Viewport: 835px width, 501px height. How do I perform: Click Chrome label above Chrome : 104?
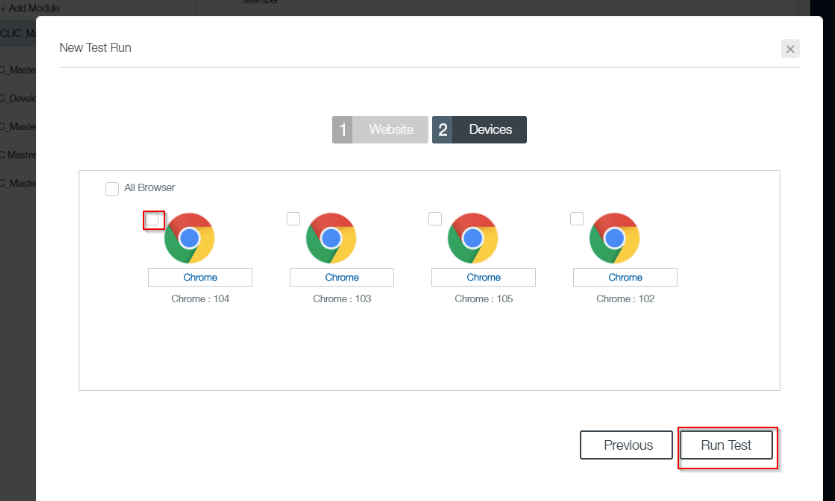pos(200,277)
